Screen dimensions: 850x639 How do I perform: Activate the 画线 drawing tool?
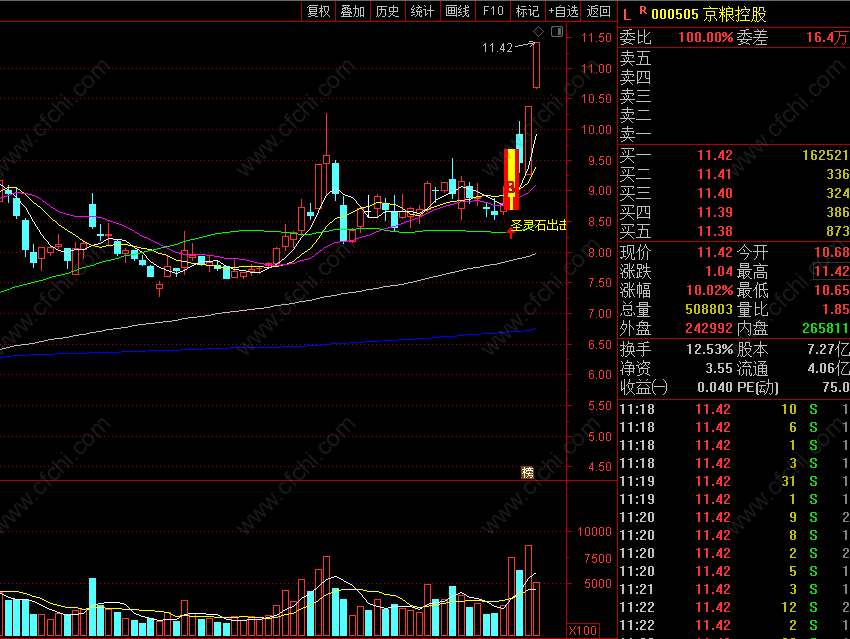tap(457, 11)
